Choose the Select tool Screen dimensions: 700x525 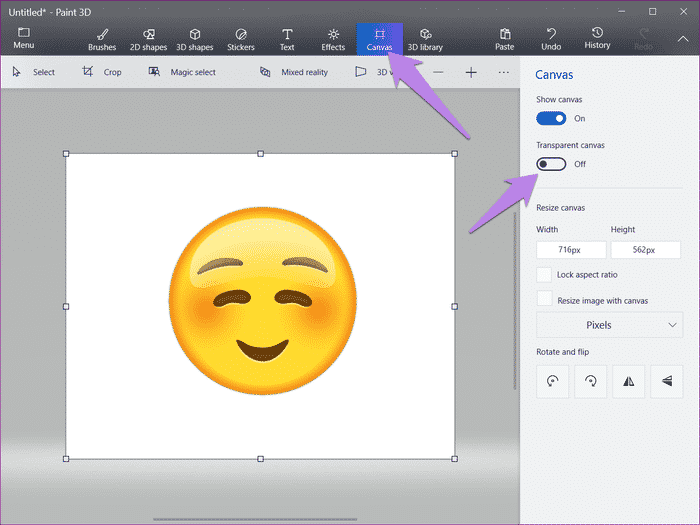click(34, 72)
